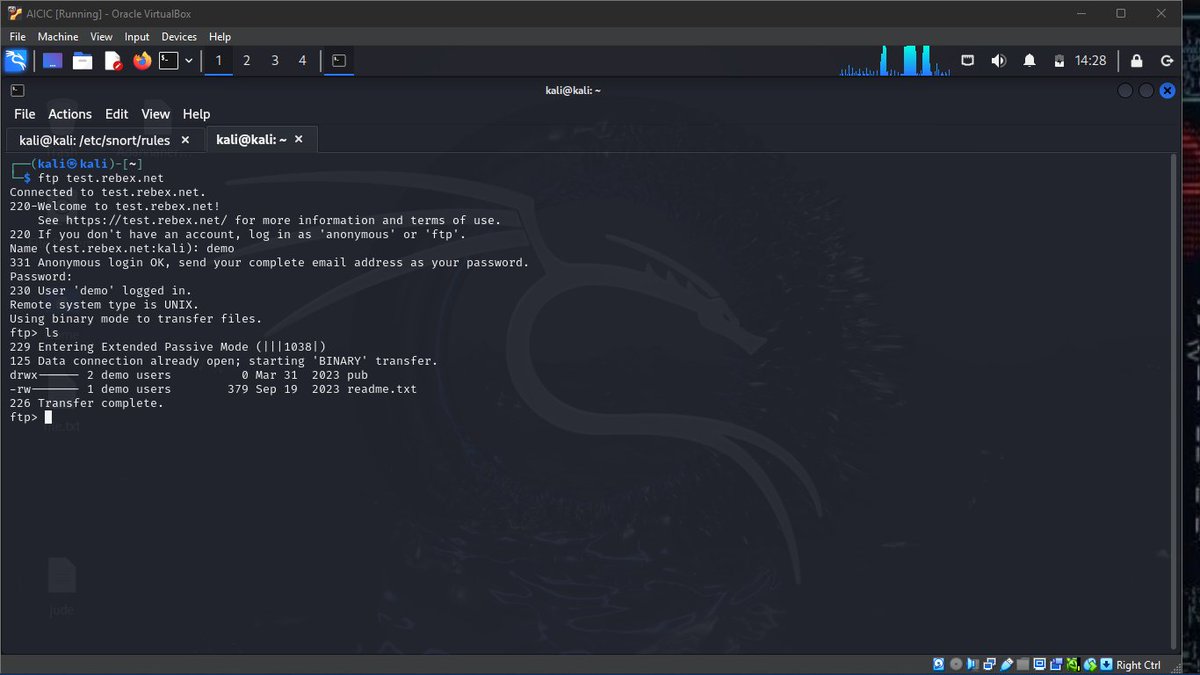
Task: Open the Kali applications menu dragon icon
Action: (16, 61)
